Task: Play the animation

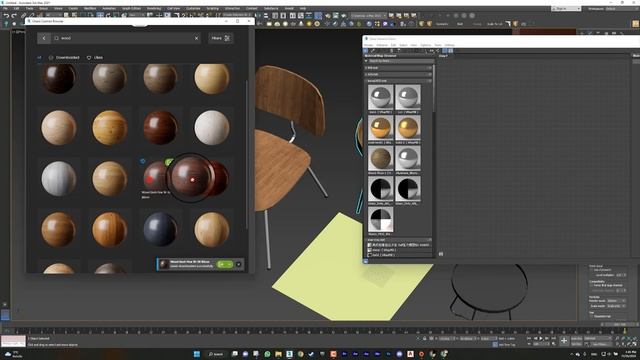Action: (541, 338)
